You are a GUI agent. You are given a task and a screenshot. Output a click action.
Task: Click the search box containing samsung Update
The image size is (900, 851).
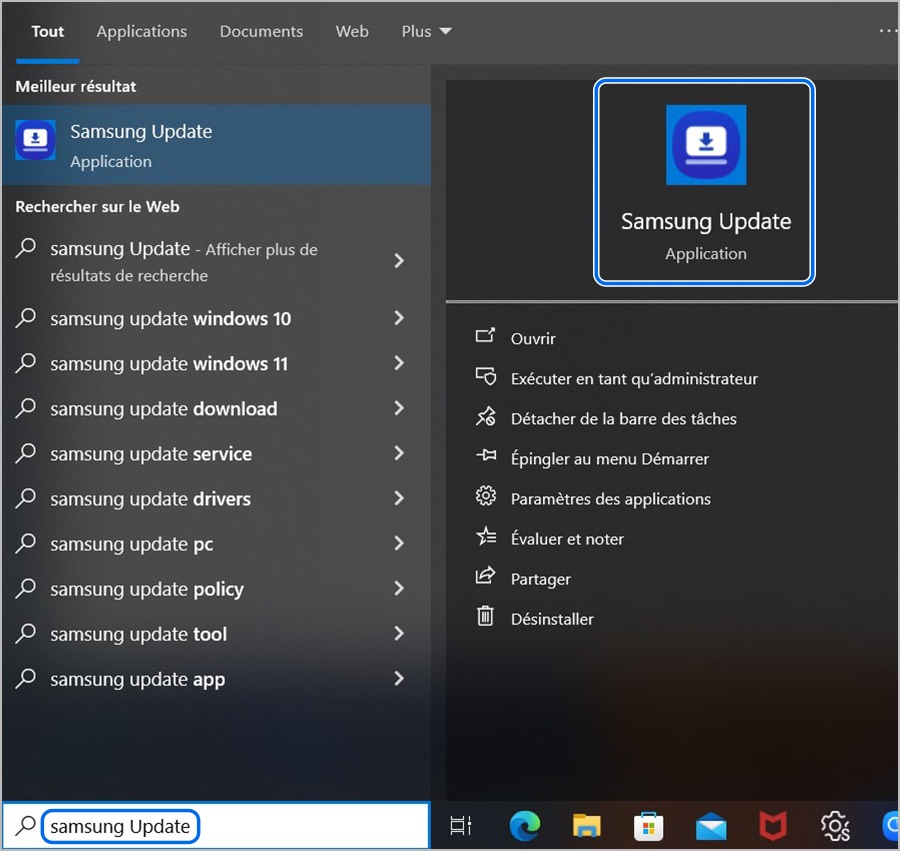pos(120,827)
